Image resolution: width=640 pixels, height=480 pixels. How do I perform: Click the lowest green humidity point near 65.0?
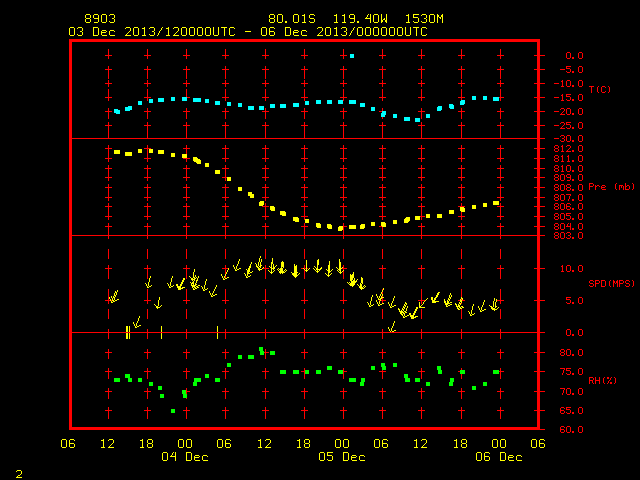pos(173,411)
